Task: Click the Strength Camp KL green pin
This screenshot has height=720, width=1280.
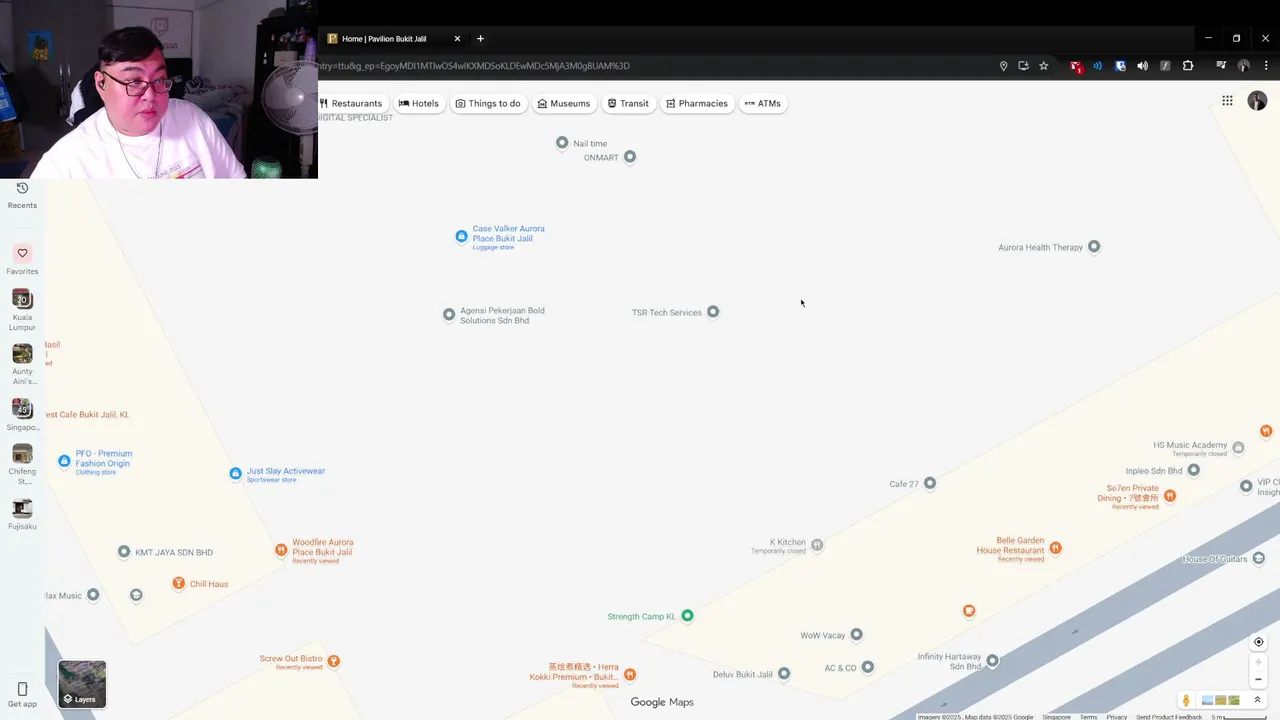Action: (687, 615)
